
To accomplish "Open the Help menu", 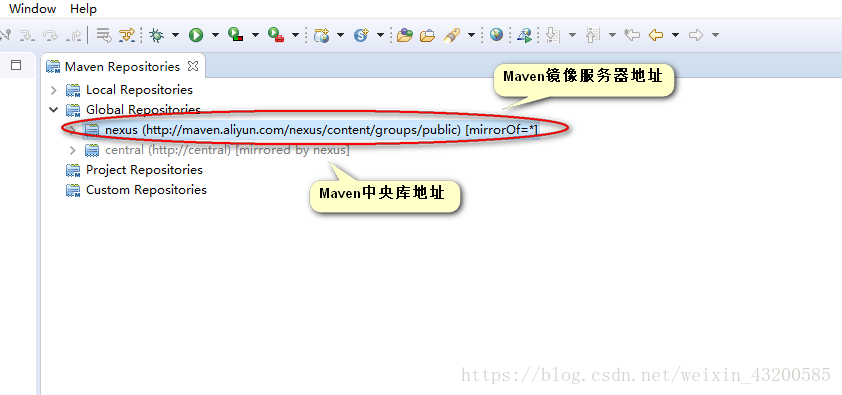I will pos(83,9).
